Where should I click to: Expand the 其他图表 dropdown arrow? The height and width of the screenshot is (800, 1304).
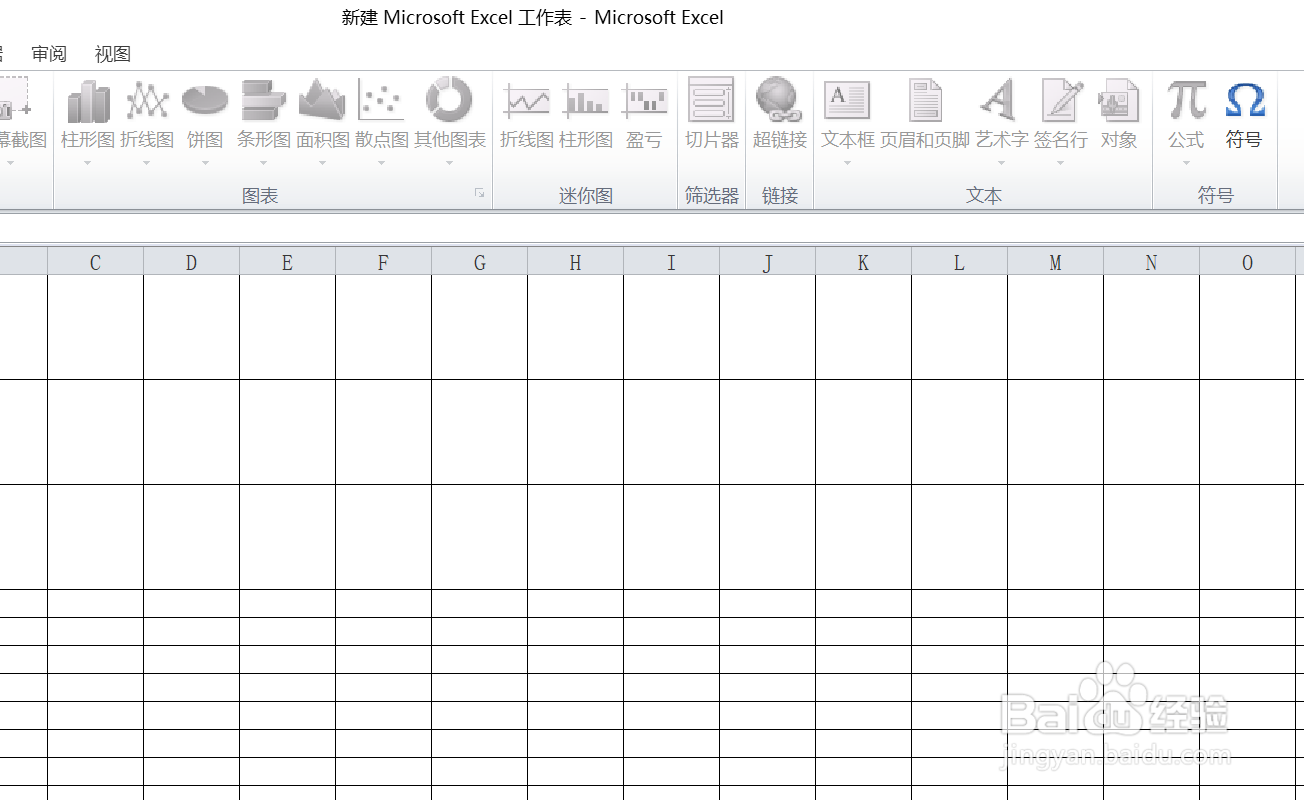pos(450,163)
